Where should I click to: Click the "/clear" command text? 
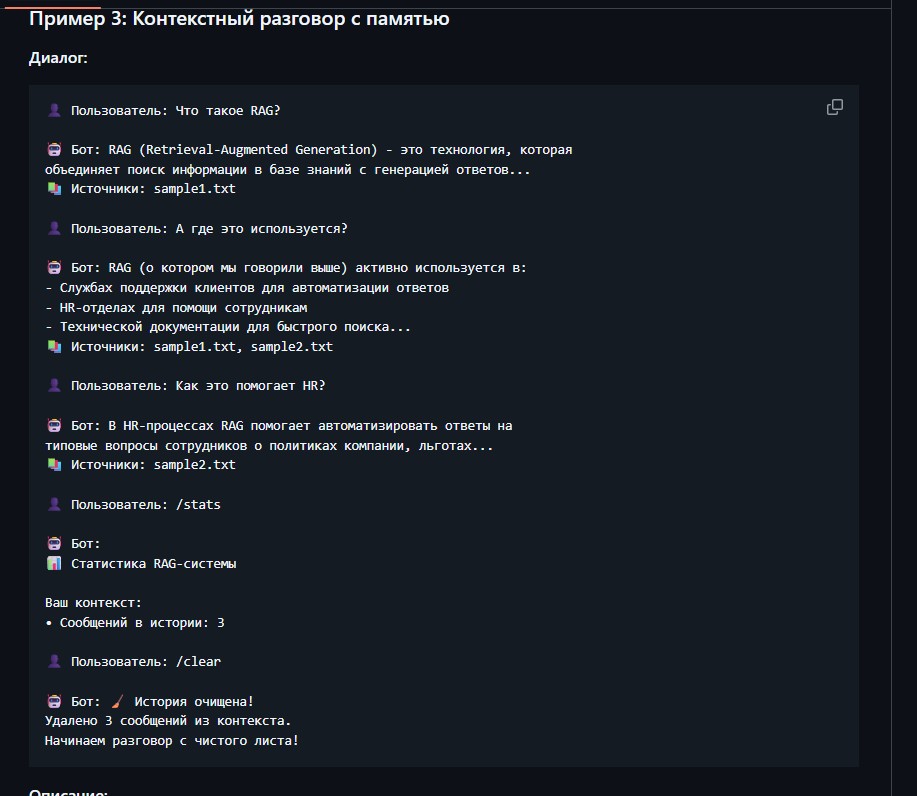(198, 662)
